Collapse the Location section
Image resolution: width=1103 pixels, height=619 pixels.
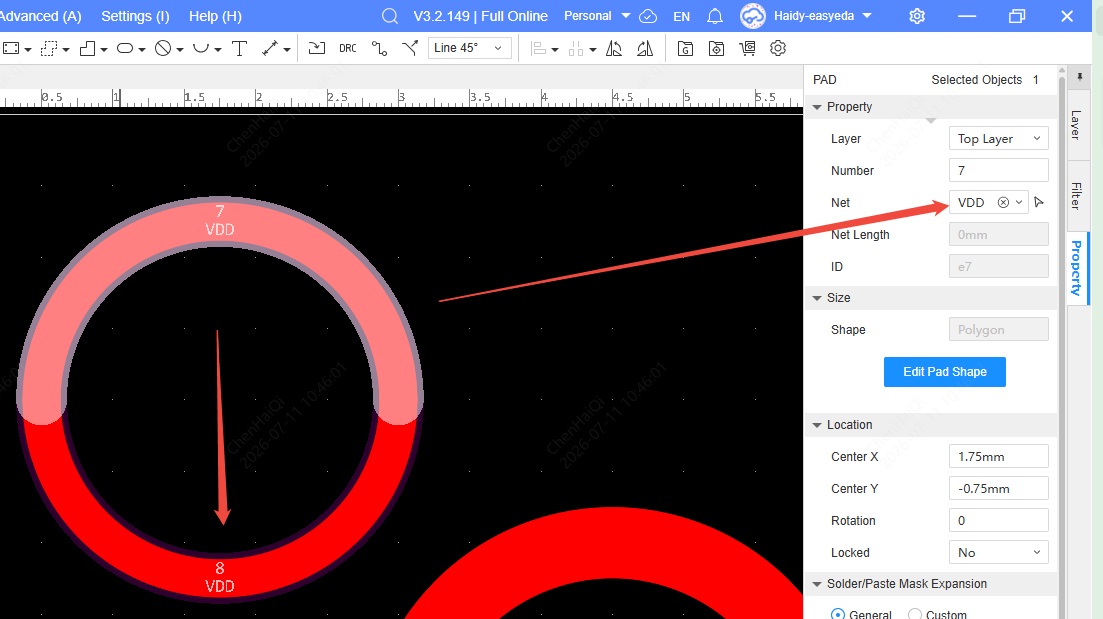[x=817, y=425]
